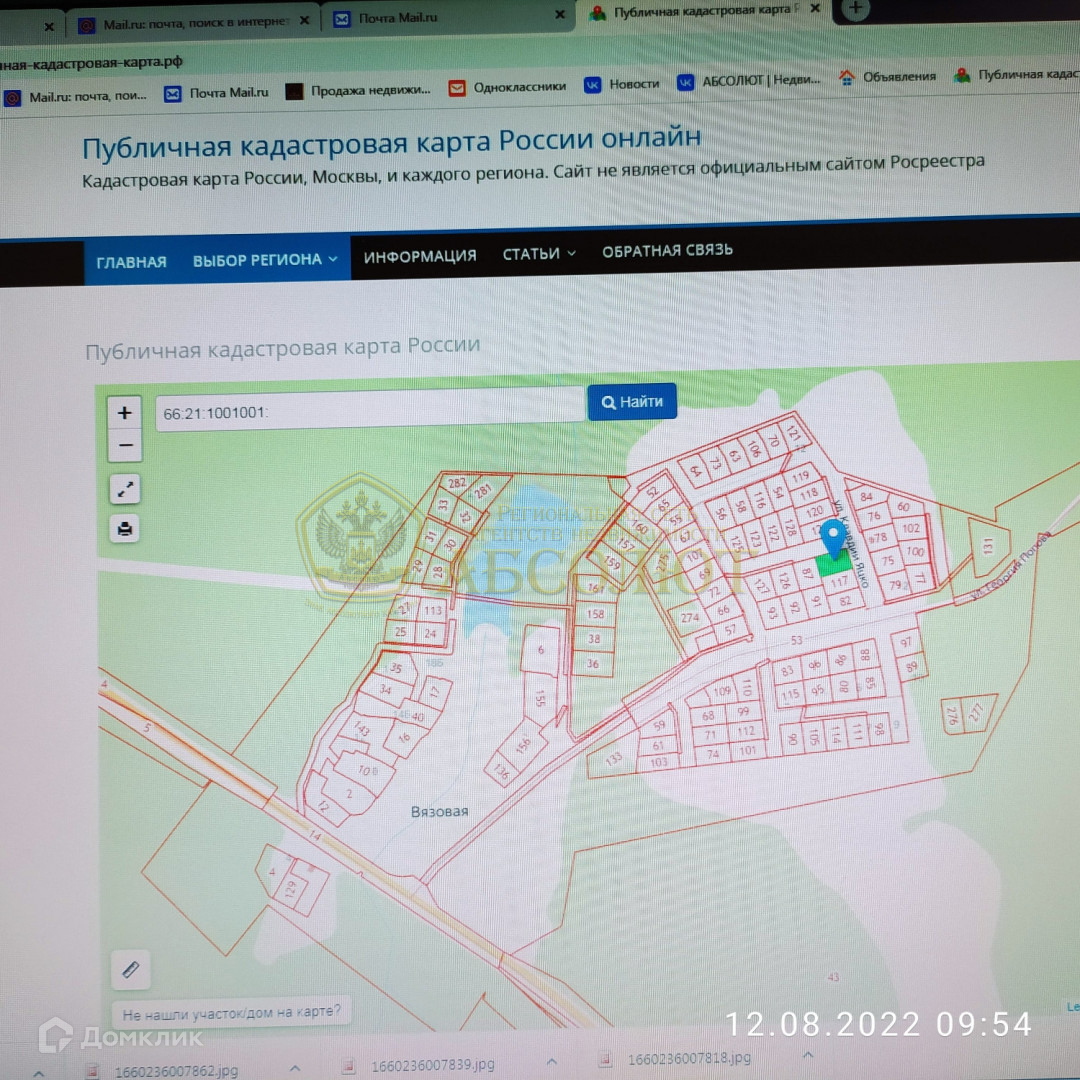Select Публичная кадастровая карта browser tab
Viewport: 1080px width, 1080px height.
click(x=701, y=11)
